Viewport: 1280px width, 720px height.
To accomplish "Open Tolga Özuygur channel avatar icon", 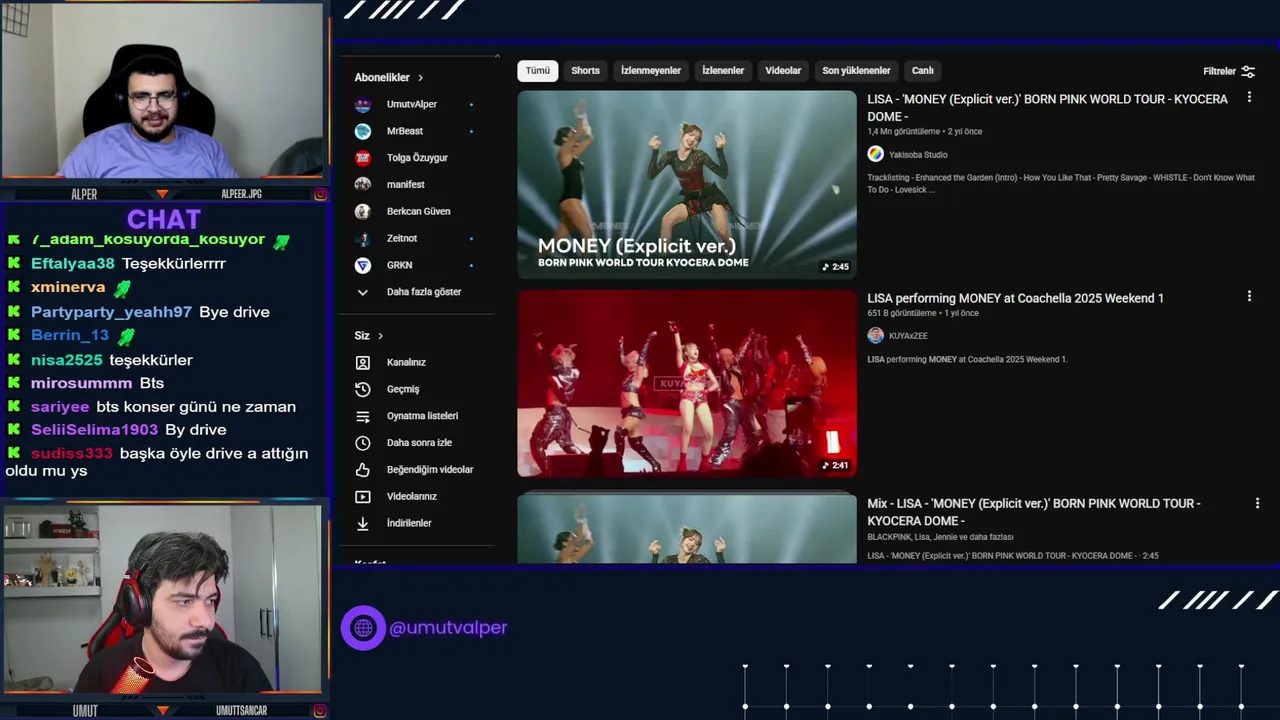I will coord(363,158).
